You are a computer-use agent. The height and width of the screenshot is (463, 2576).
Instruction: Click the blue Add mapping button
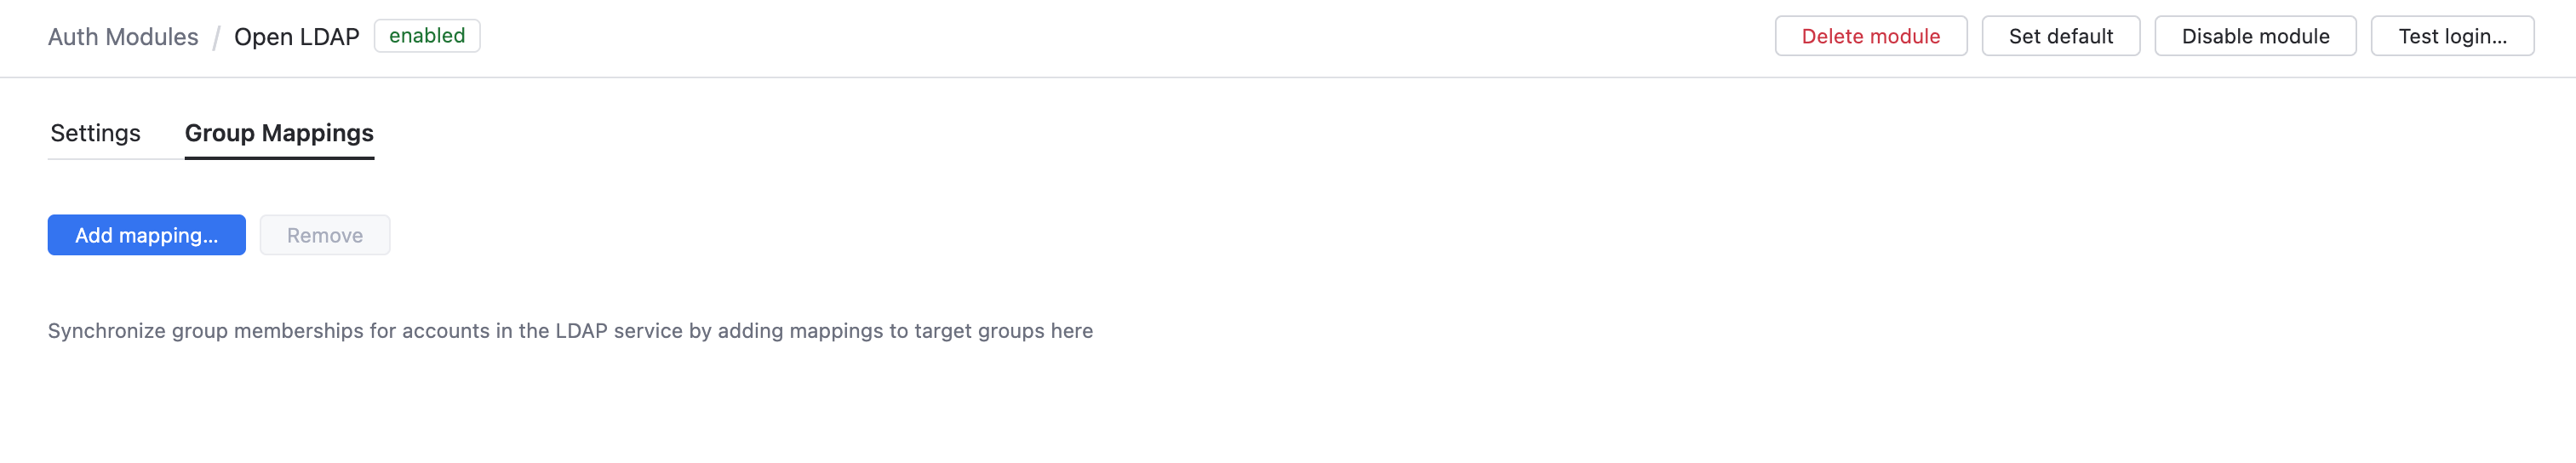pos(146,235)
